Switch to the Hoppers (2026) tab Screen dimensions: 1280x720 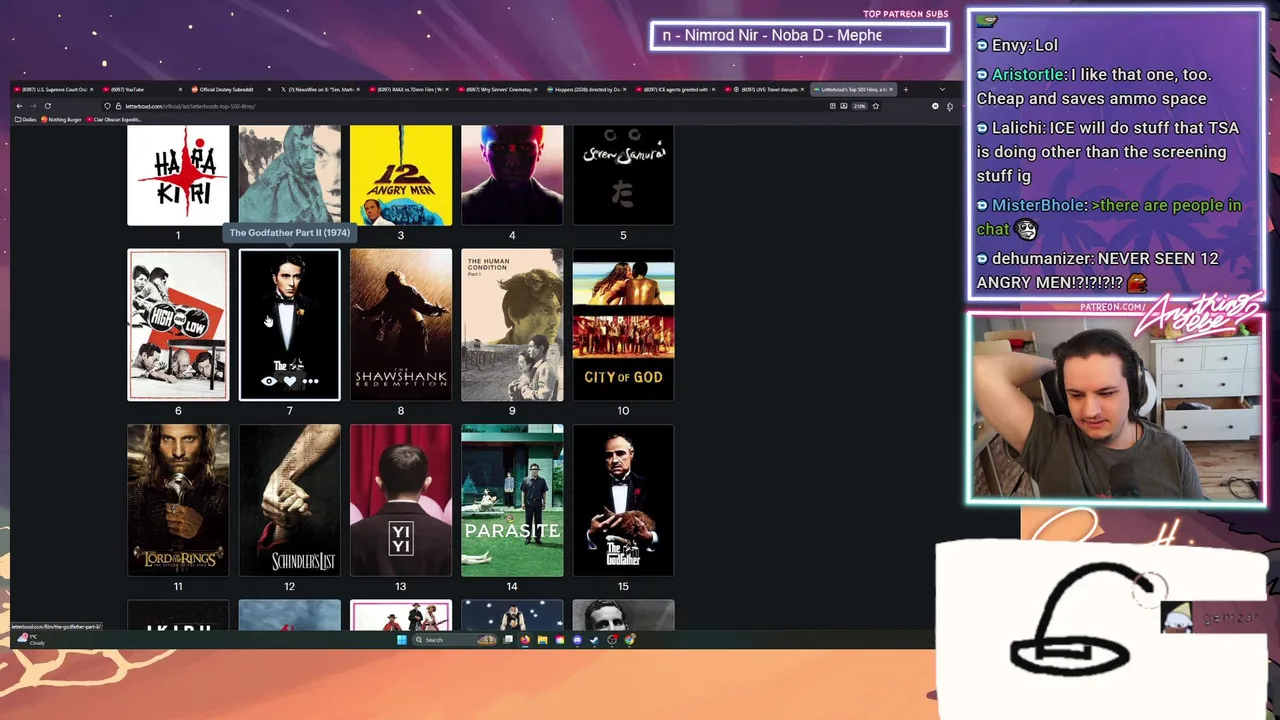tap(588, 89)
